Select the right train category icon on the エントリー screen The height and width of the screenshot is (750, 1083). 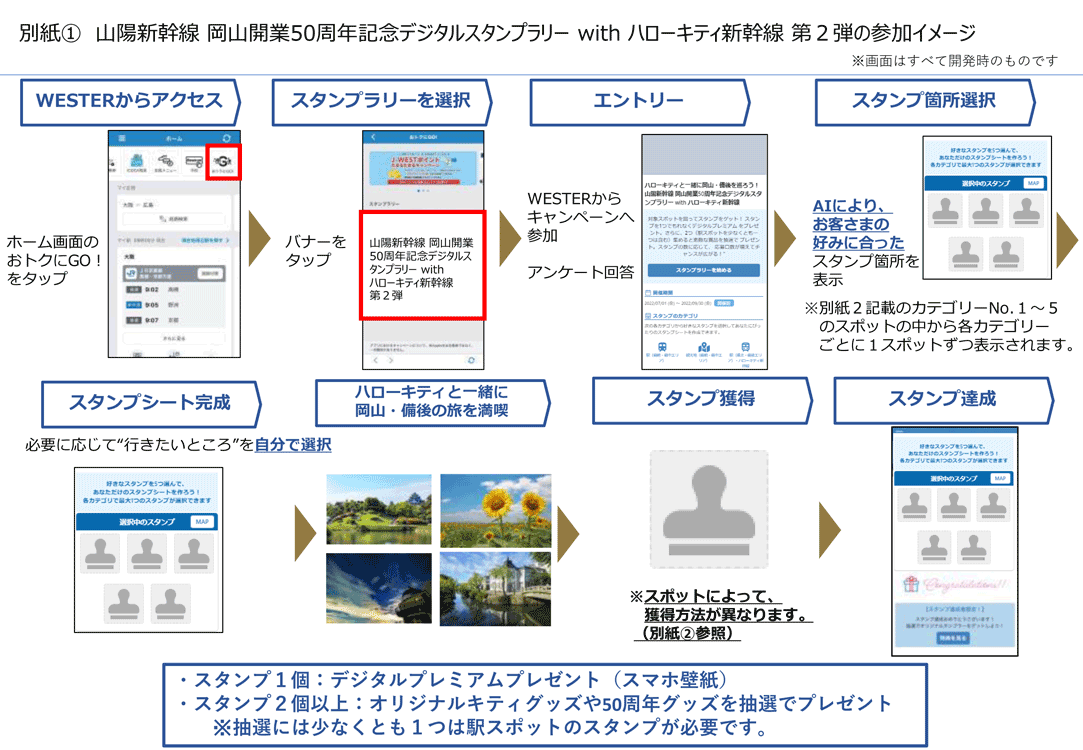(745, 347)
